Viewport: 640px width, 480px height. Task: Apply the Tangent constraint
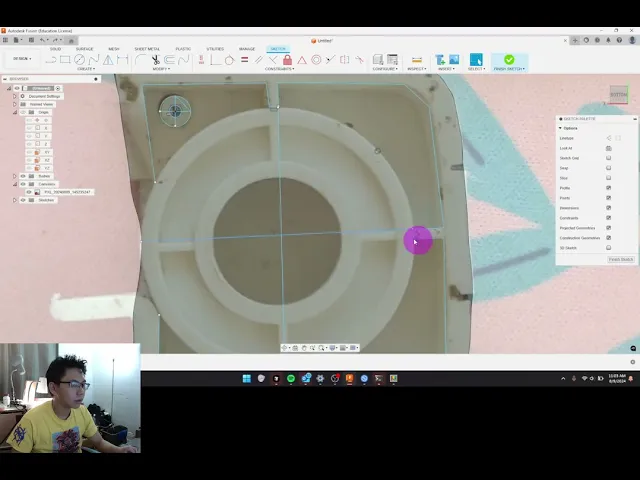229,60
